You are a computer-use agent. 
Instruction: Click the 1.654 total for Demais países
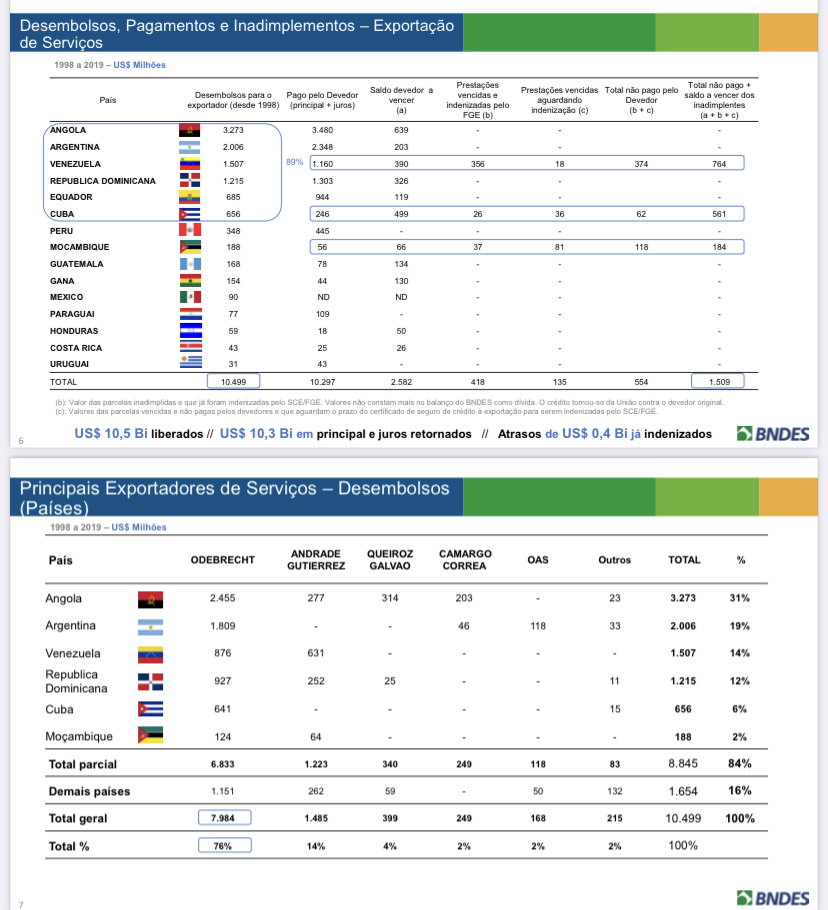[683, 791]
